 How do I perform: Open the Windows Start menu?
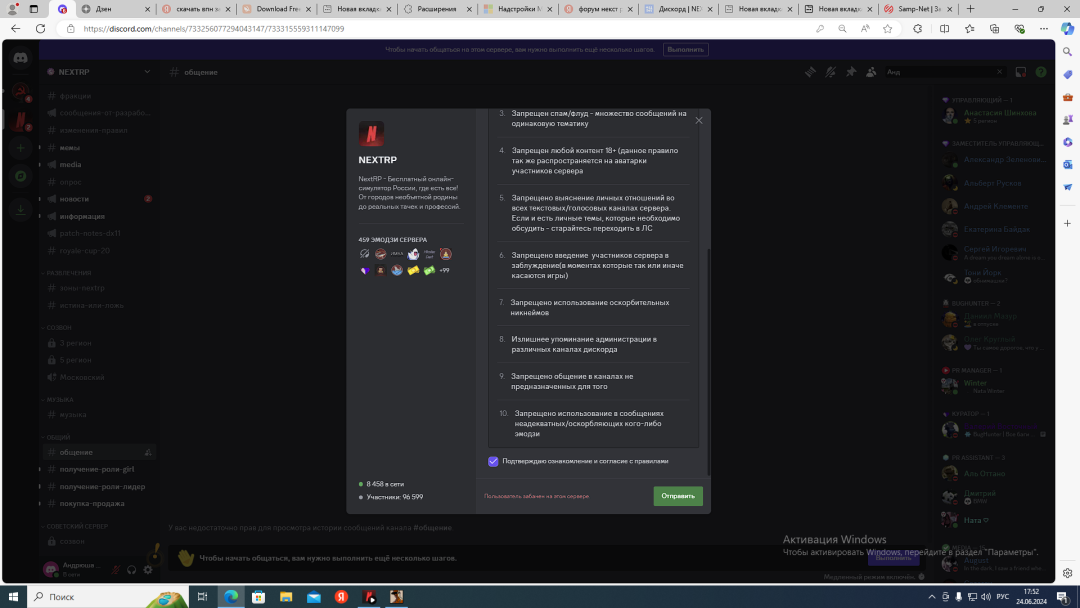click(13, 597)
